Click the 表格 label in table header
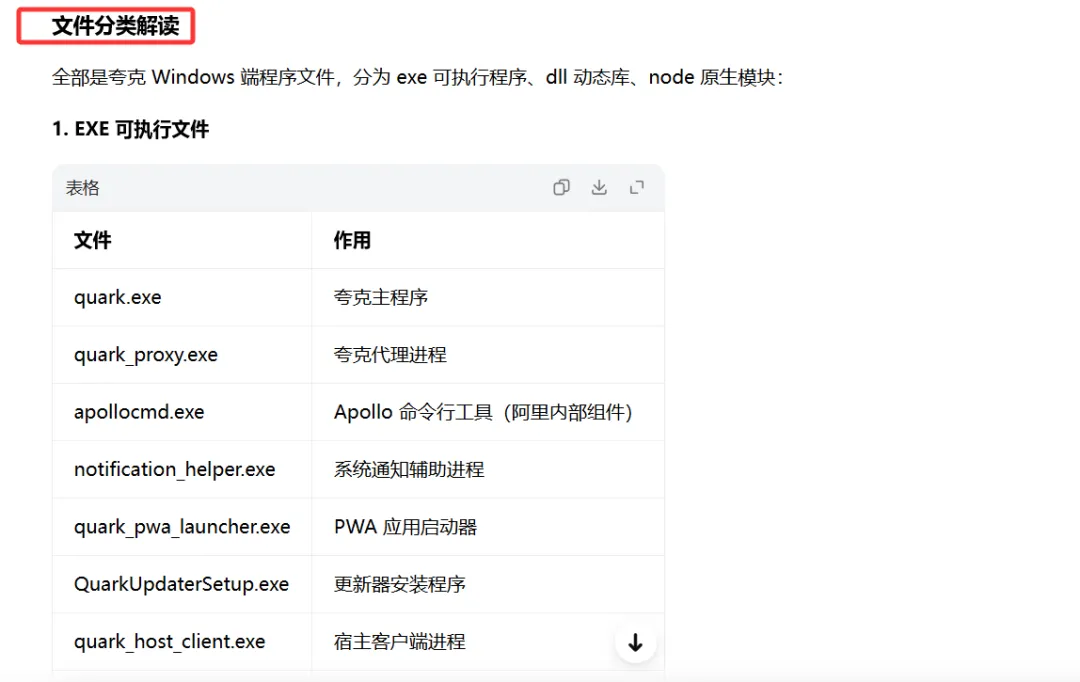This screenshot has height=682, width=1080. pos(82,188)
